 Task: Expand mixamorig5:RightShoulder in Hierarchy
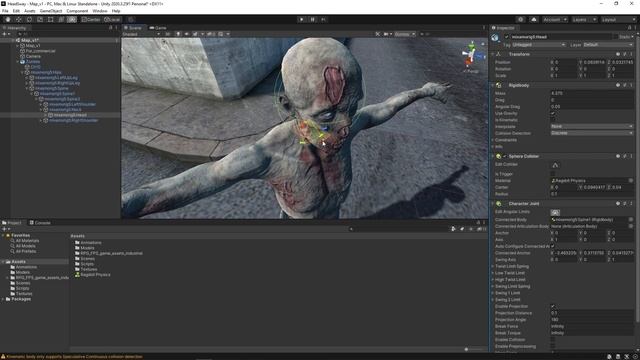coord(41,120)
